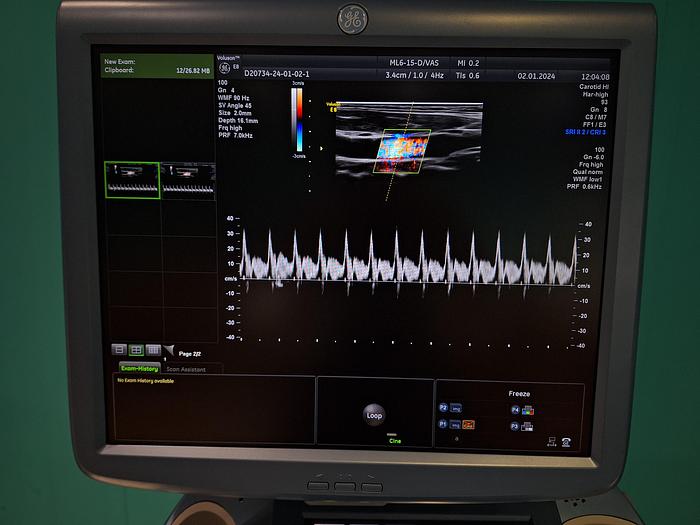This screenshot has height=525, width=700.
Task: Click the 'No Exam History available' message
Action: coord(146,381)
